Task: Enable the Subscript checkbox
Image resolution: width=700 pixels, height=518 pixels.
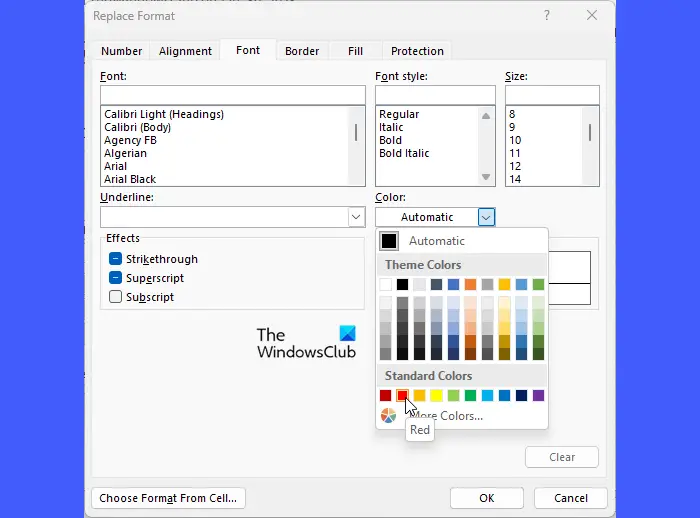Action: 116,297
